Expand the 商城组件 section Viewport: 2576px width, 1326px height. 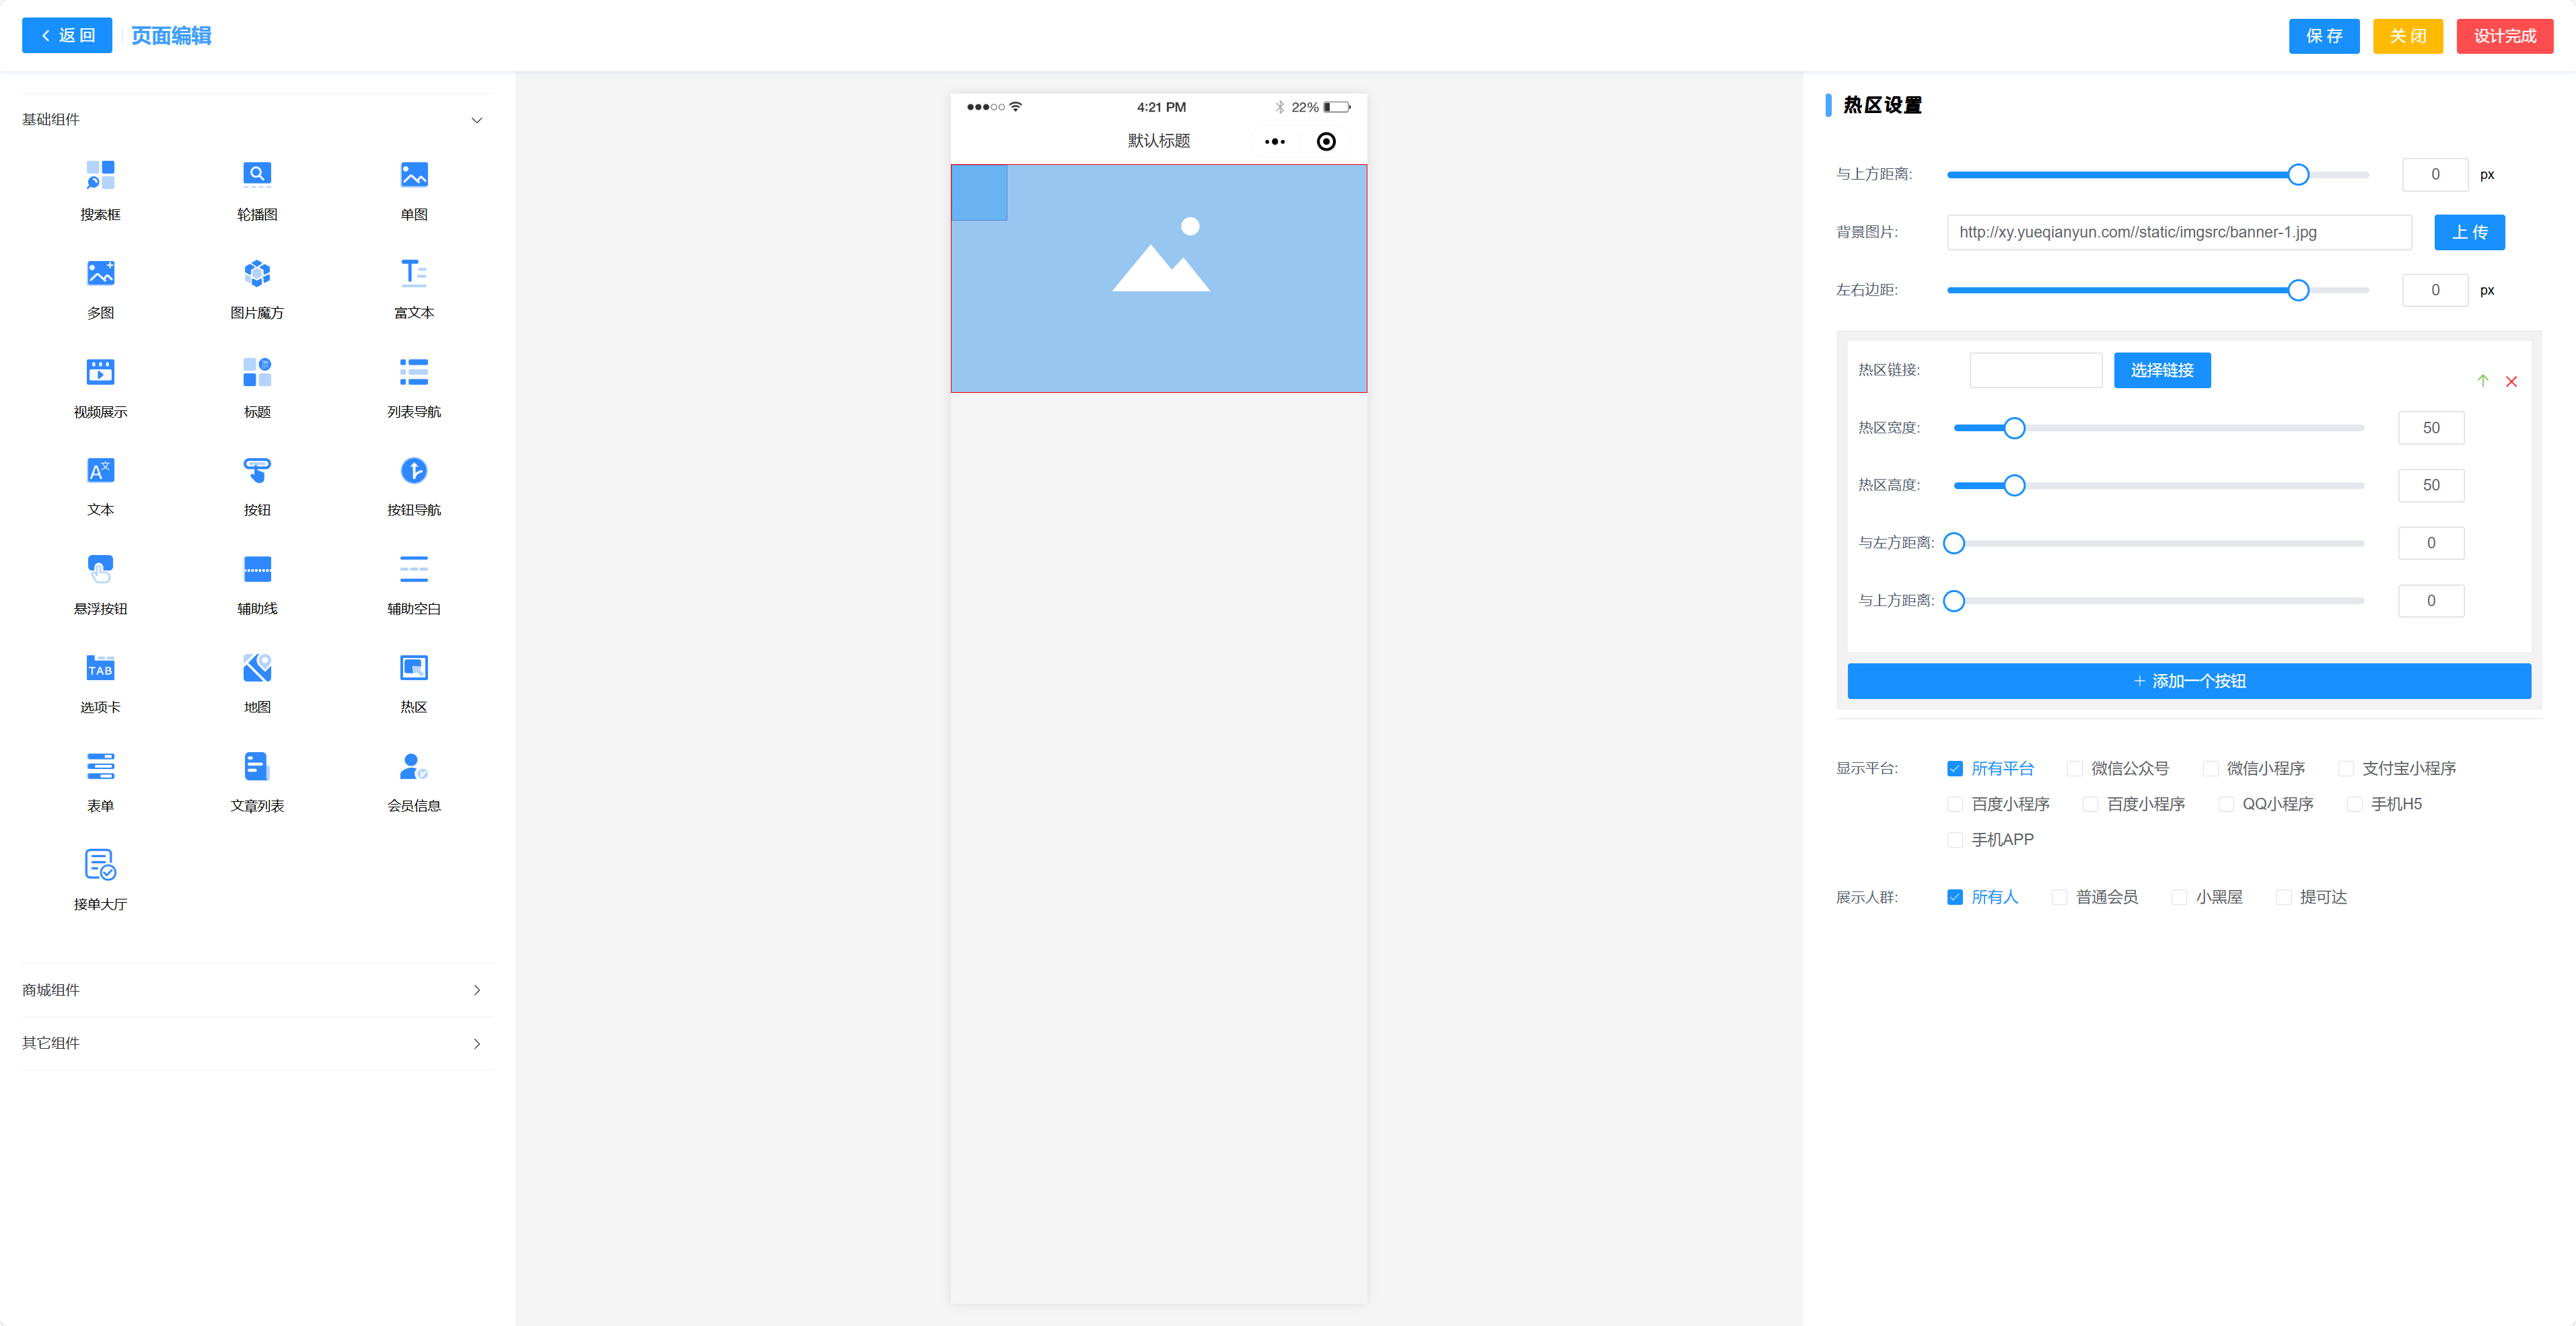tap(476, 990)
